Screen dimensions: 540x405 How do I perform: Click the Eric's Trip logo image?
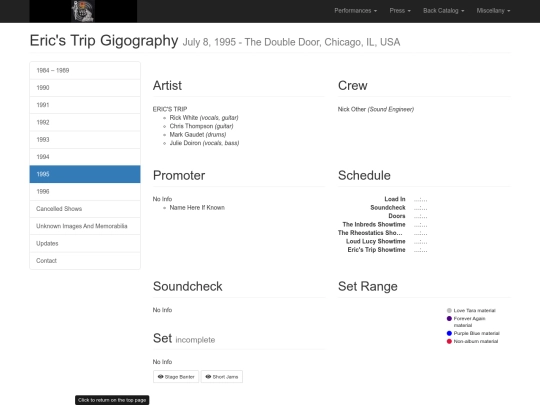coord(83,11)
